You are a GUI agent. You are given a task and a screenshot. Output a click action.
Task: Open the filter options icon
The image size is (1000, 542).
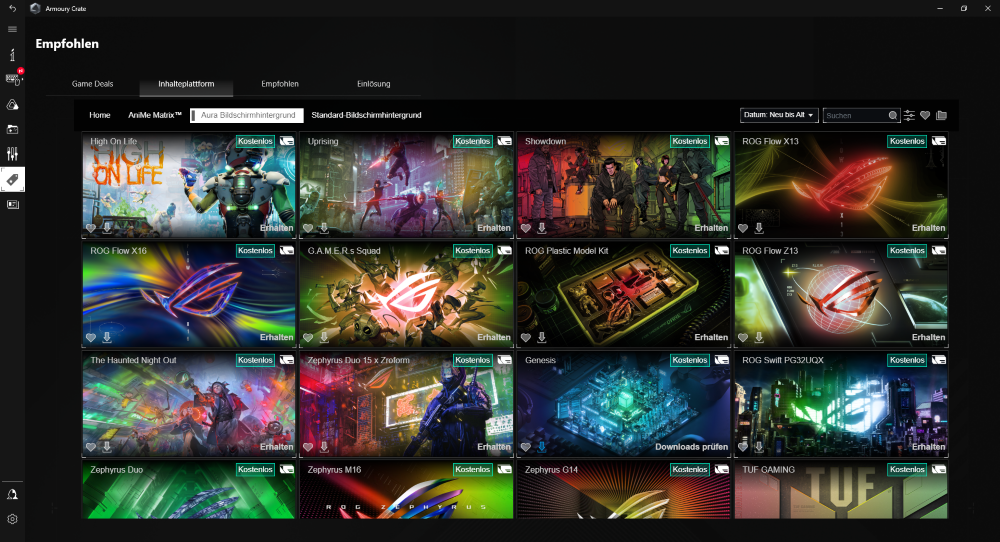(909, 115)
